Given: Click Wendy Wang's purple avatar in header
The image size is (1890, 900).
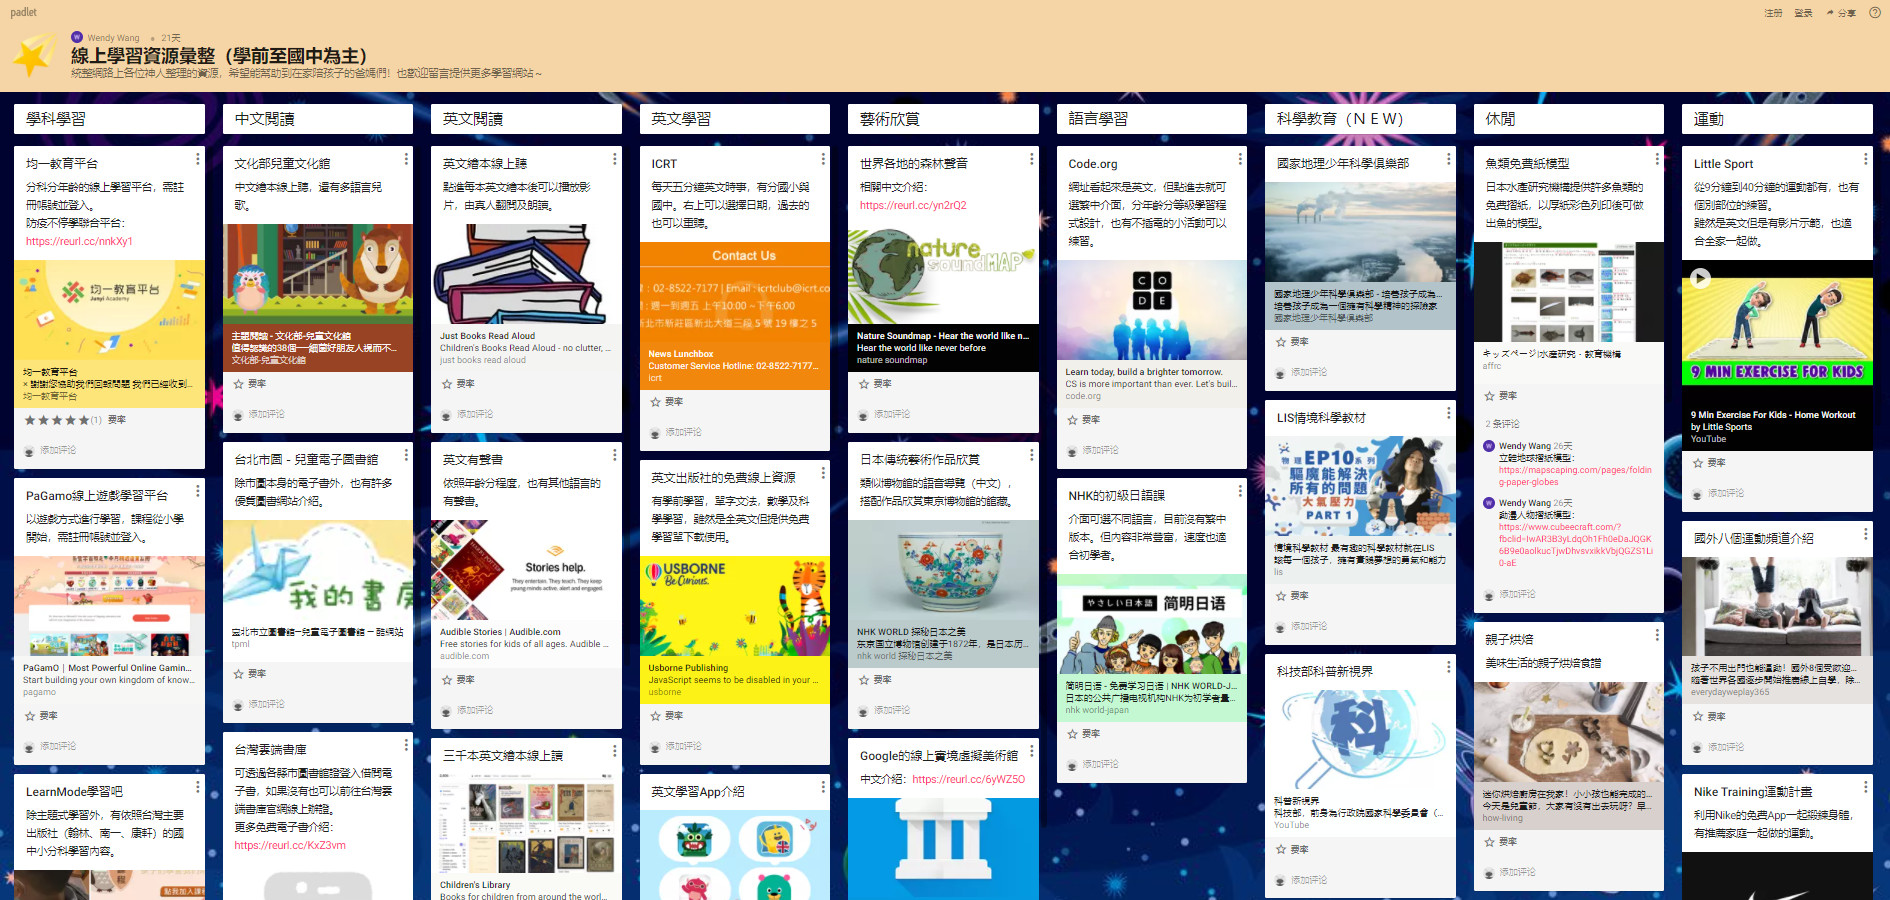Looking at the screenshot, I should point(77,37).
